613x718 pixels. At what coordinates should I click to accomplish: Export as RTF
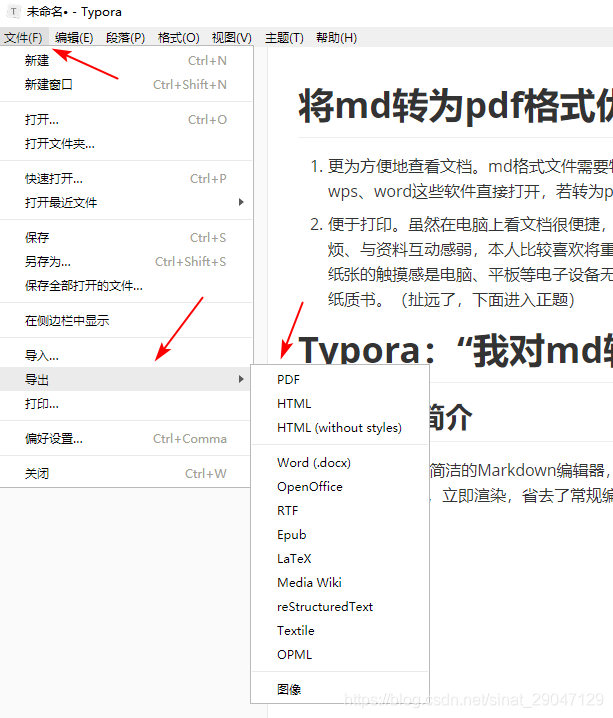[x=340, y=511]
